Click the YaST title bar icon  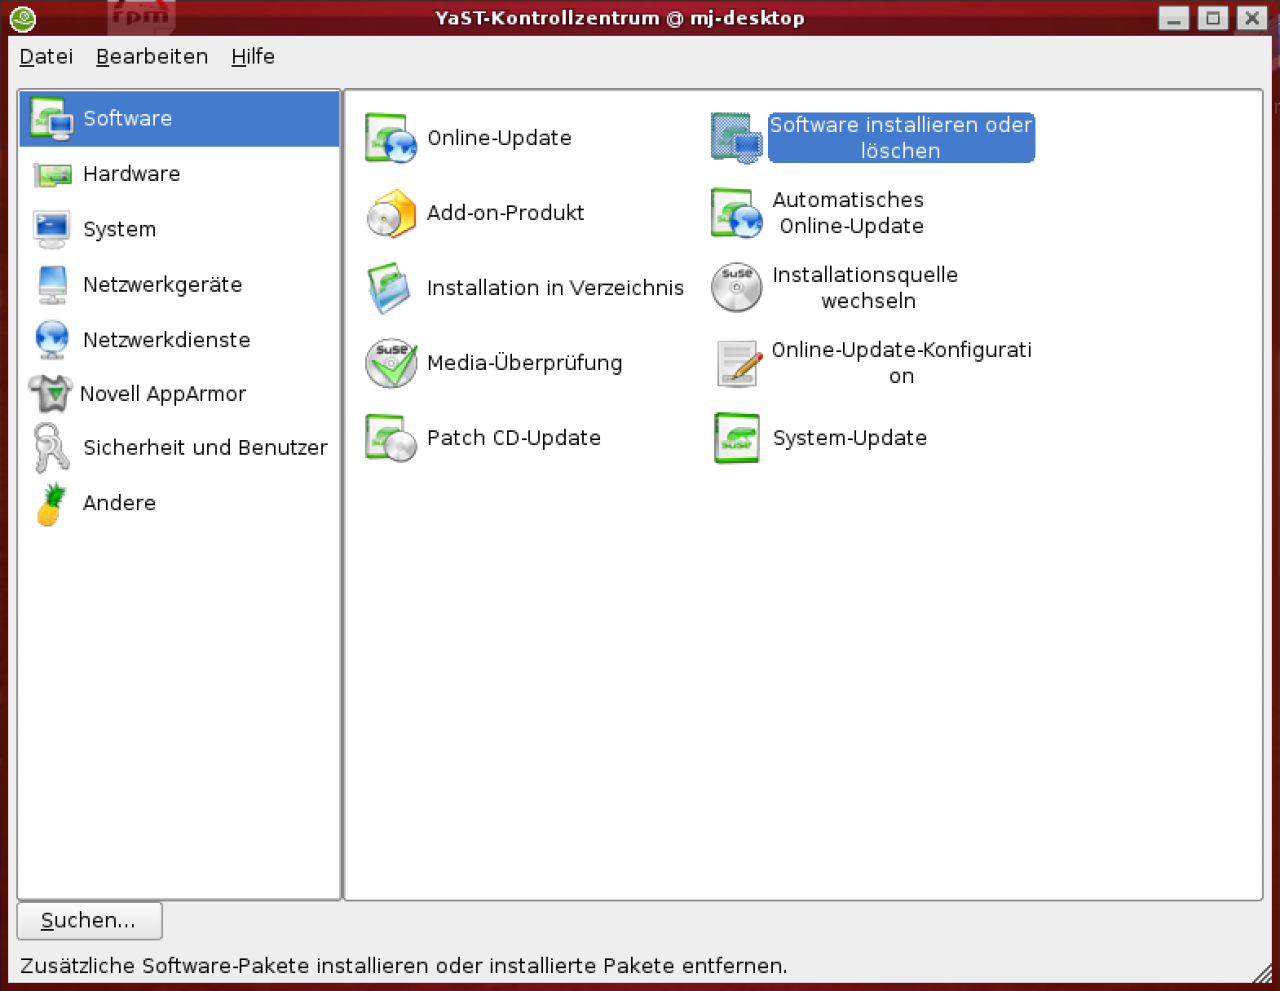(23, 18)
